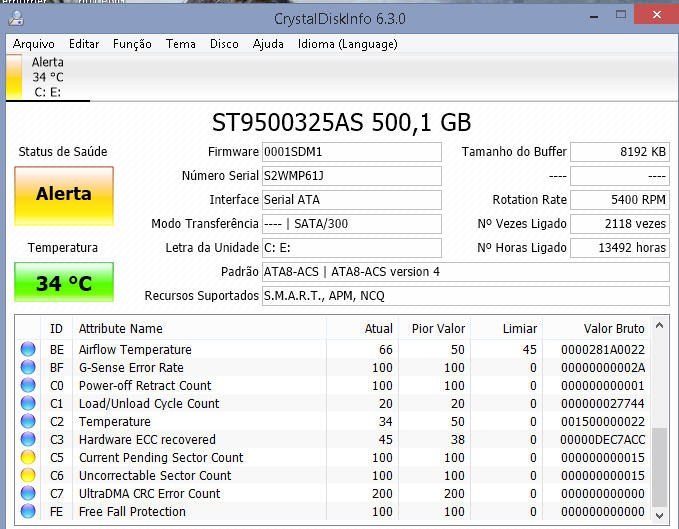The height and width of the screenshot is (529, 679).
Task: Click blue status icon for G-Sense Error Rate
Action: 28,368
